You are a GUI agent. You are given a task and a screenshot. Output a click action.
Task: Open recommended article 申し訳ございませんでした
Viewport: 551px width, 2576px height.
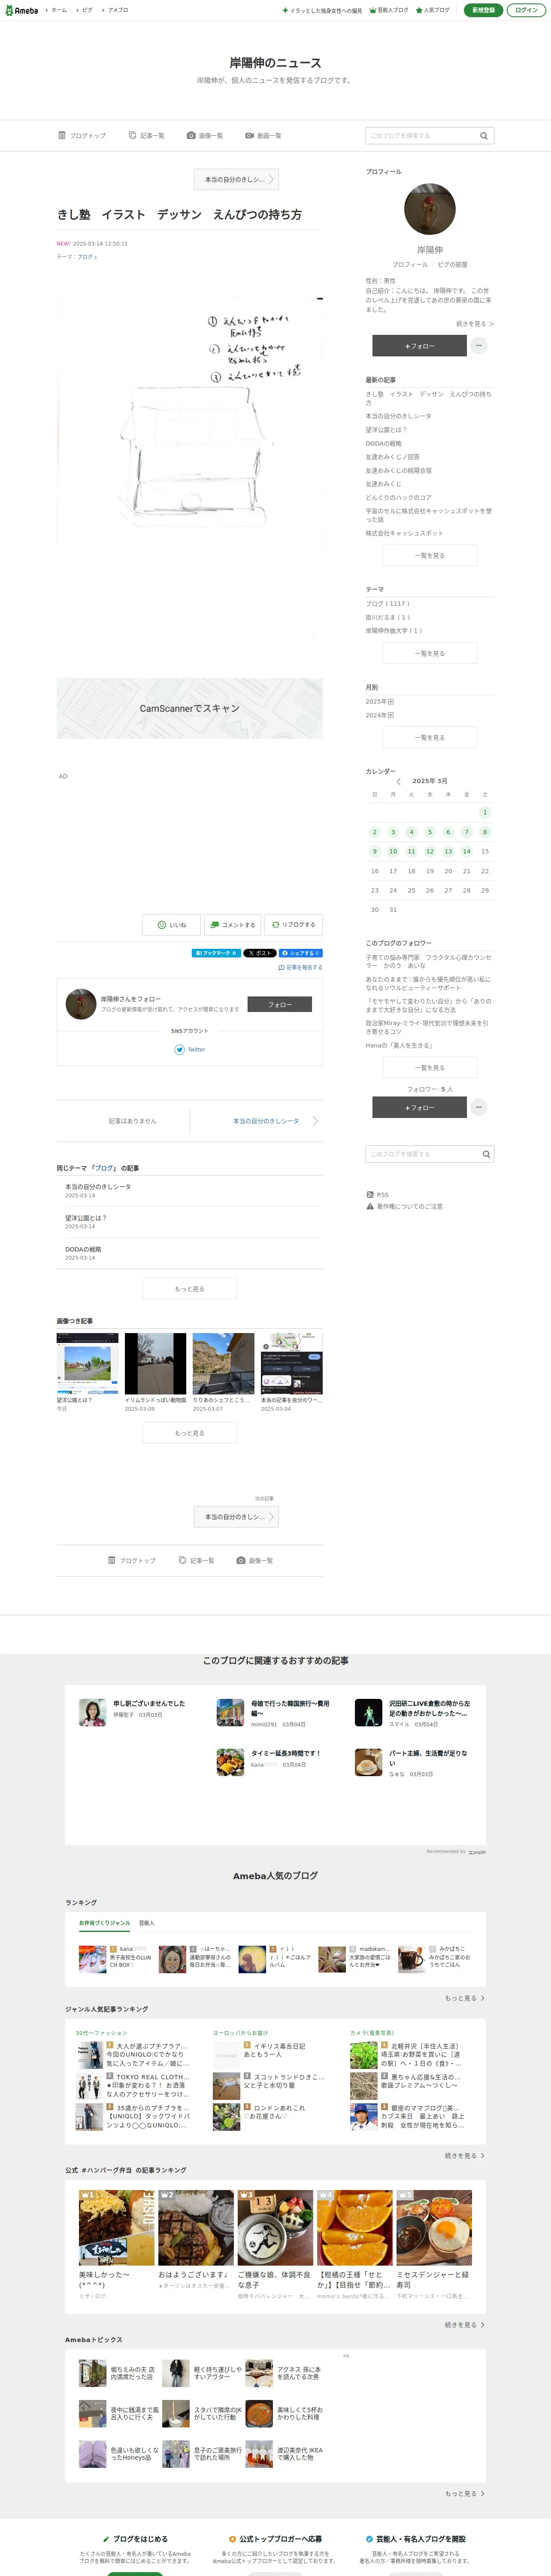pos(149,1704)
